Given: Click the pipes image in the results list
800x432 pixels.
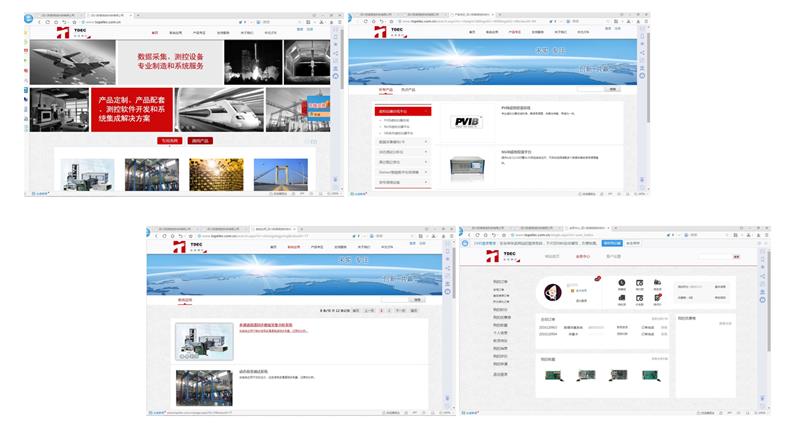Looking at the screenshot, I should point(204,388).
